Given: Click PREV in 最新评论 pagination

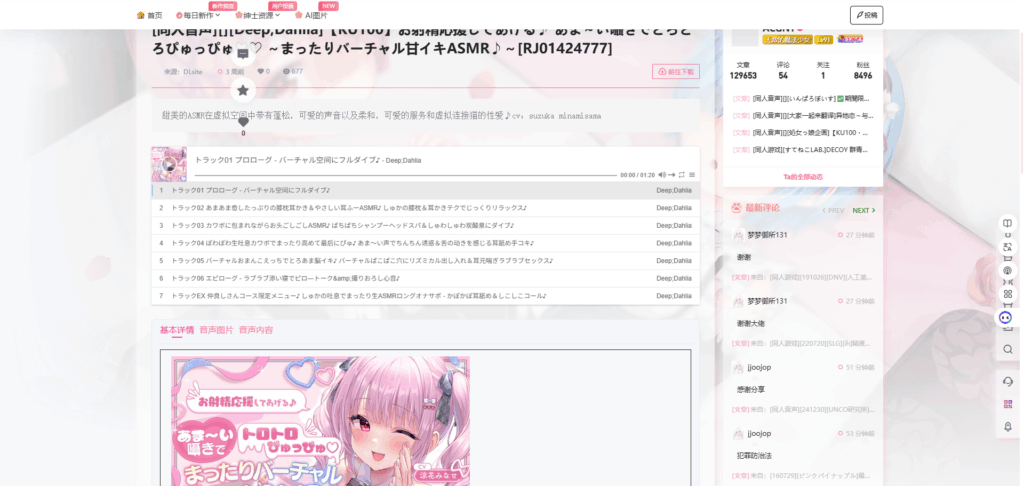Looking at the screenshot, I should point(833,210).
